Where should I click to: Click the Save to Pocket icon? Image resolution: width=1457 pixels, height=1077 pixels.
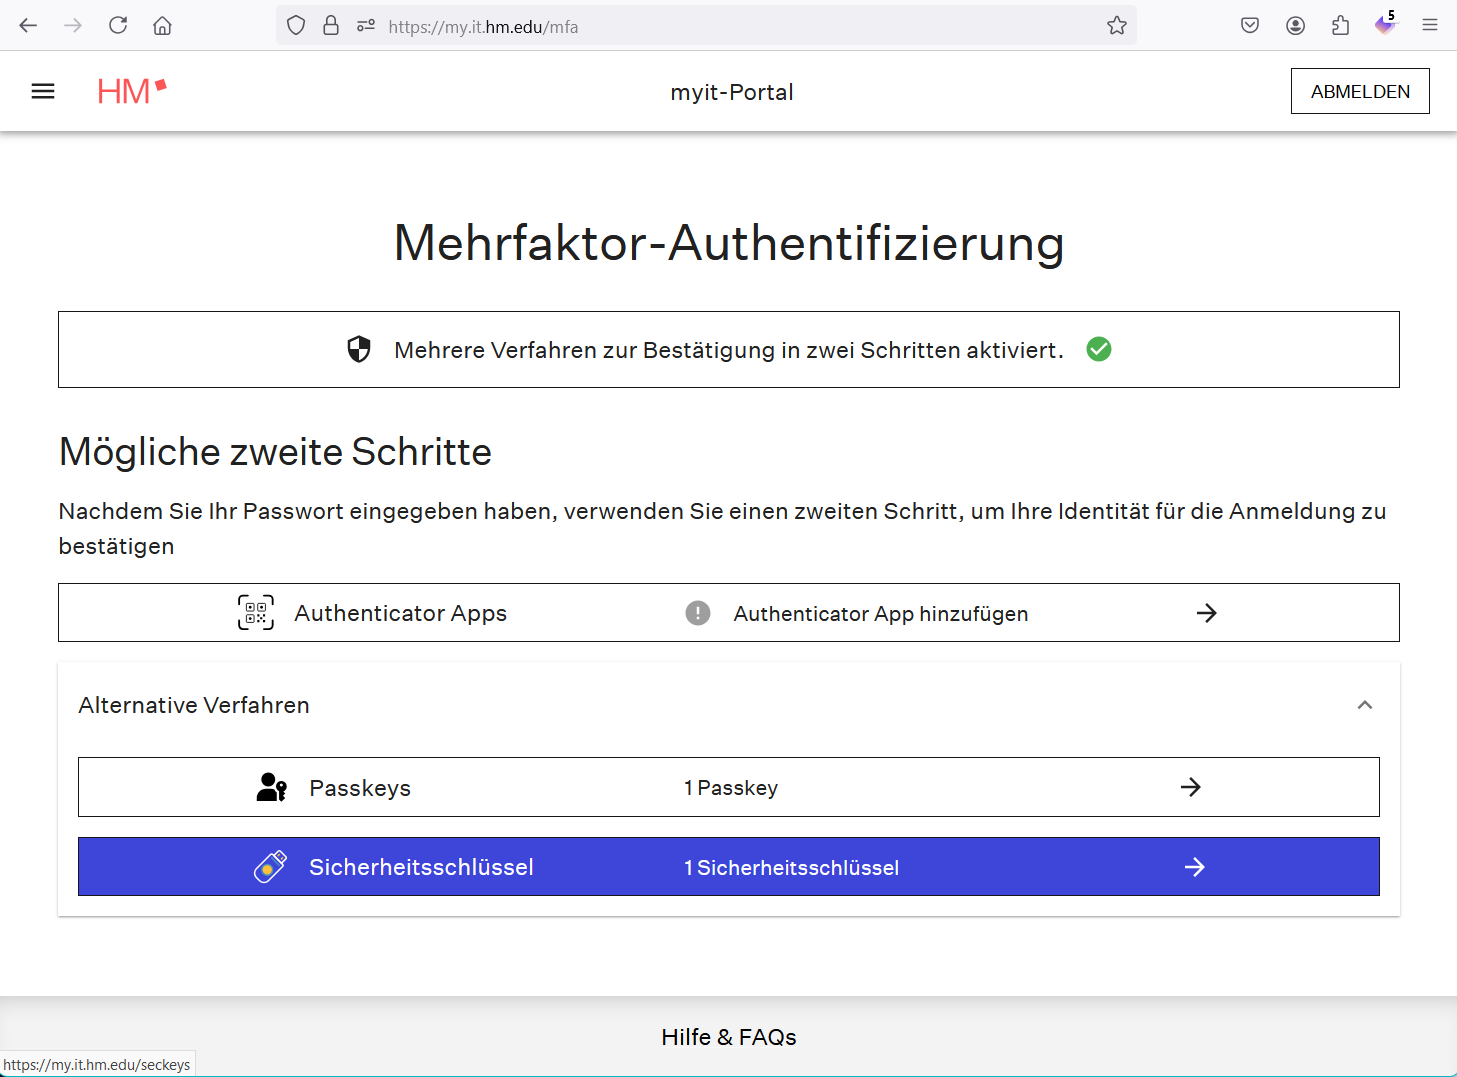tap(1250, 26)
